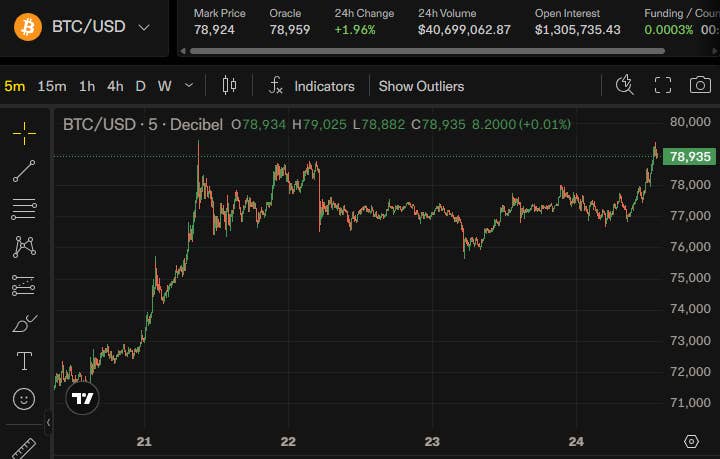The width and height of the screenshot is (720, 459).
Task: Open the candlestick chart type selector
Action: (229, 85)
